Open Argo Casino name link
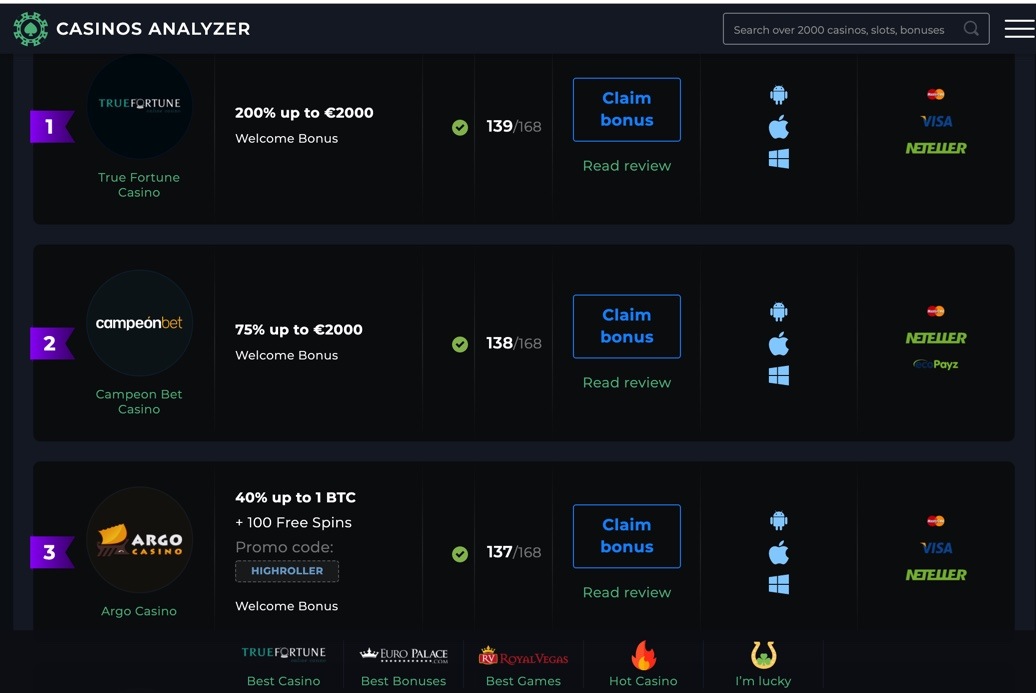Image resolution: width=1036 pixels, height=693 pixels. [139, 611]
